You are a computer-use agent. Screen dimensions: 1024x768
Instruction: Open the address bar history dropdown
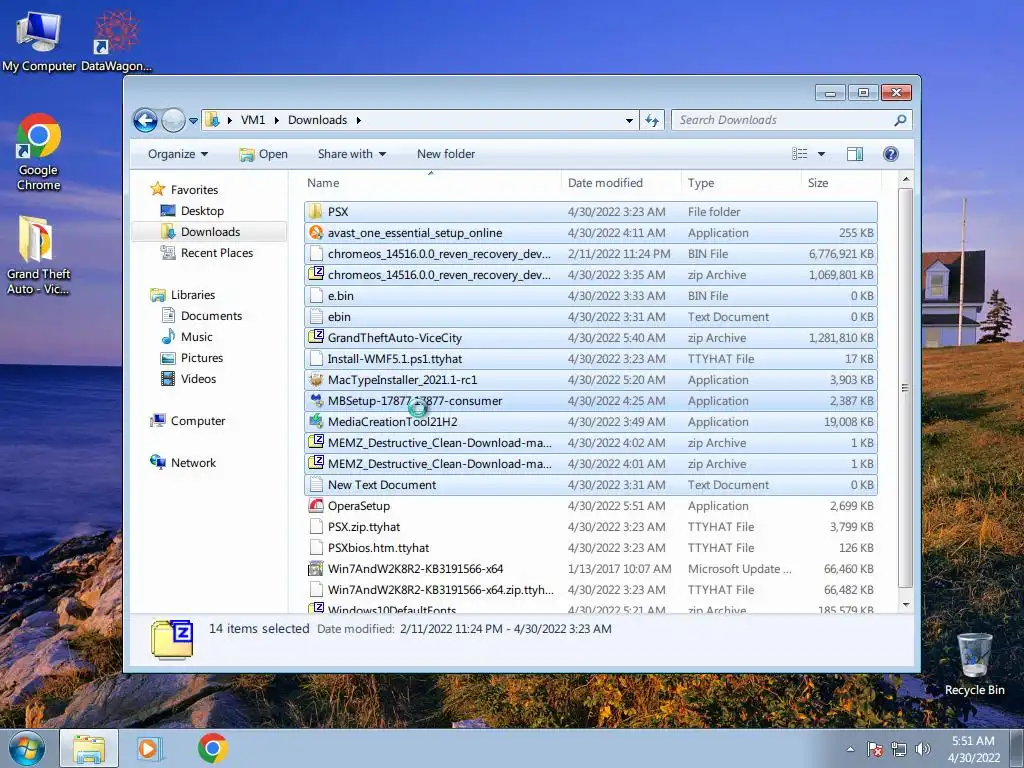(x=629, y=120)
